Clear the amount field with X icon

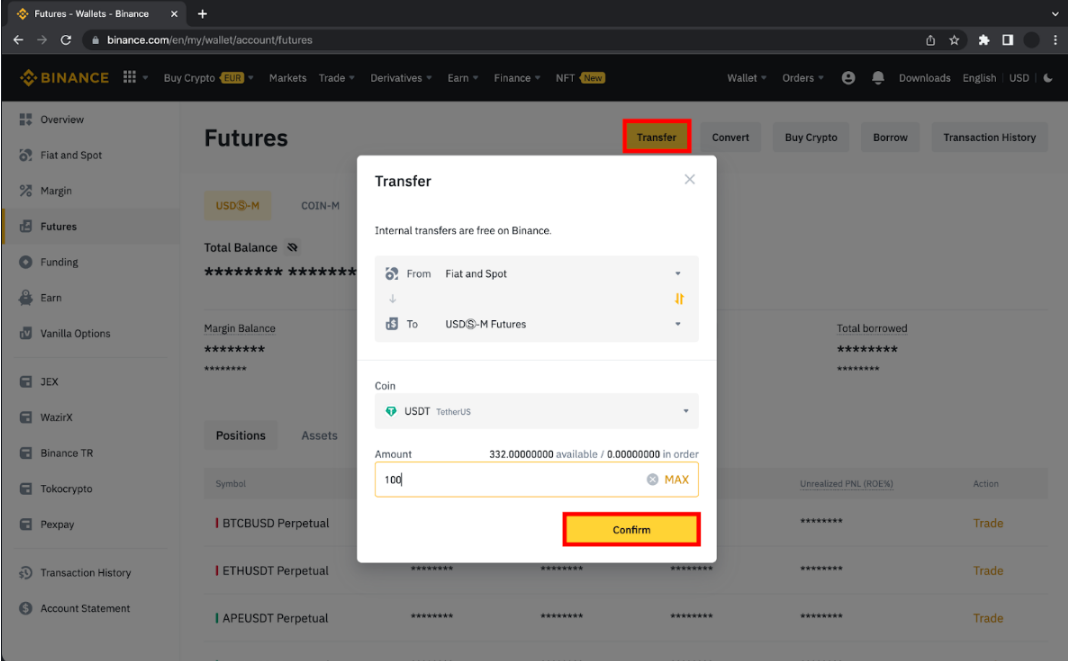click(x=652, y=479)
